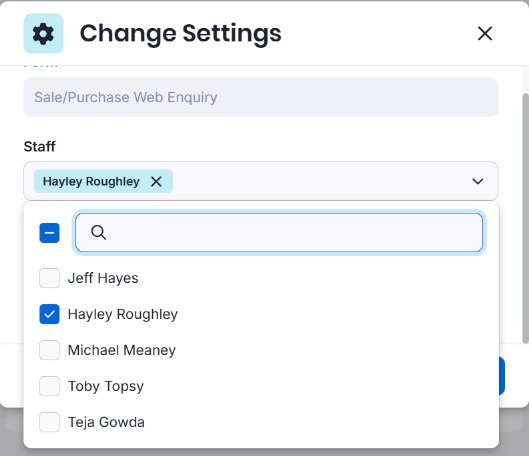
Task: Select Teja Gowda option label
Action: (x=106, y=422)
